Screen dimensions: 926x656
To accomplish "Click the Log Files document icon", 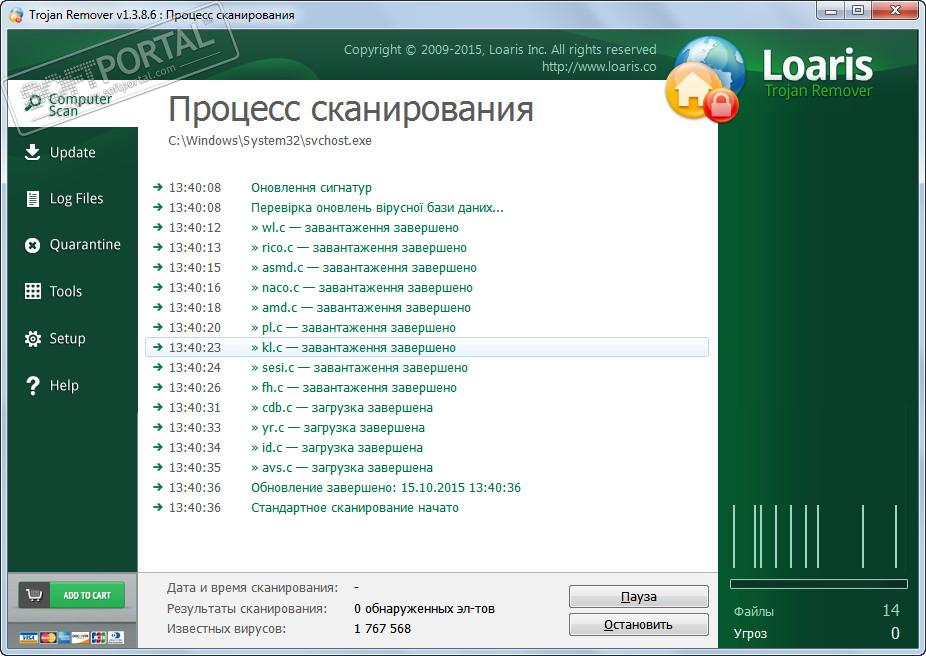I will (33, 198).
